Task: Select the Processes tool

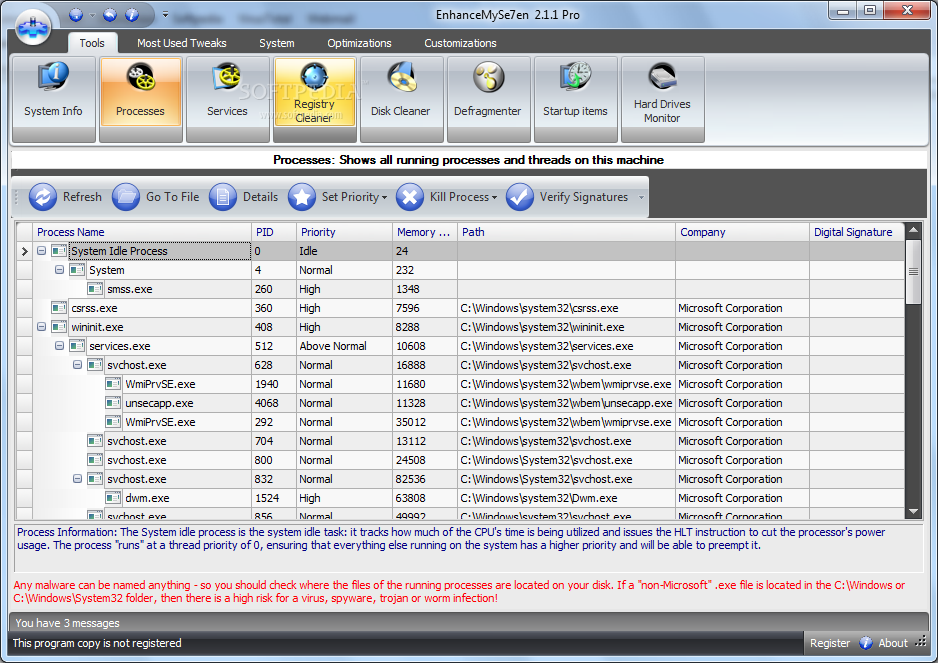Action: tap(140, 97)
